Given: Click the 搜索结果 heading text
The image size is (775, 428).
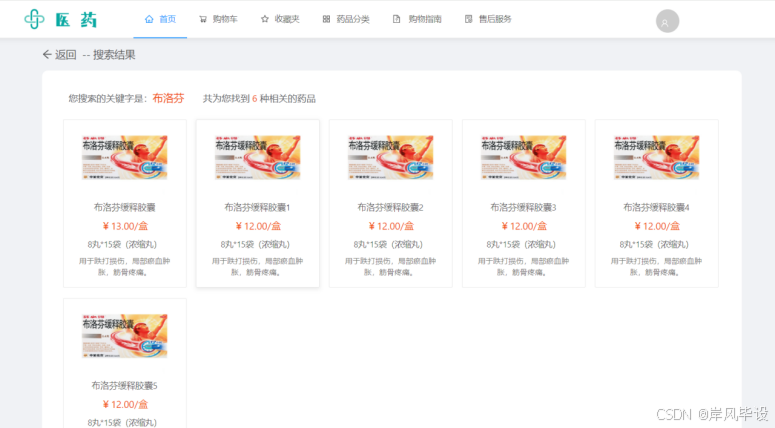Looking at the screenshot, I should point(114,54).
